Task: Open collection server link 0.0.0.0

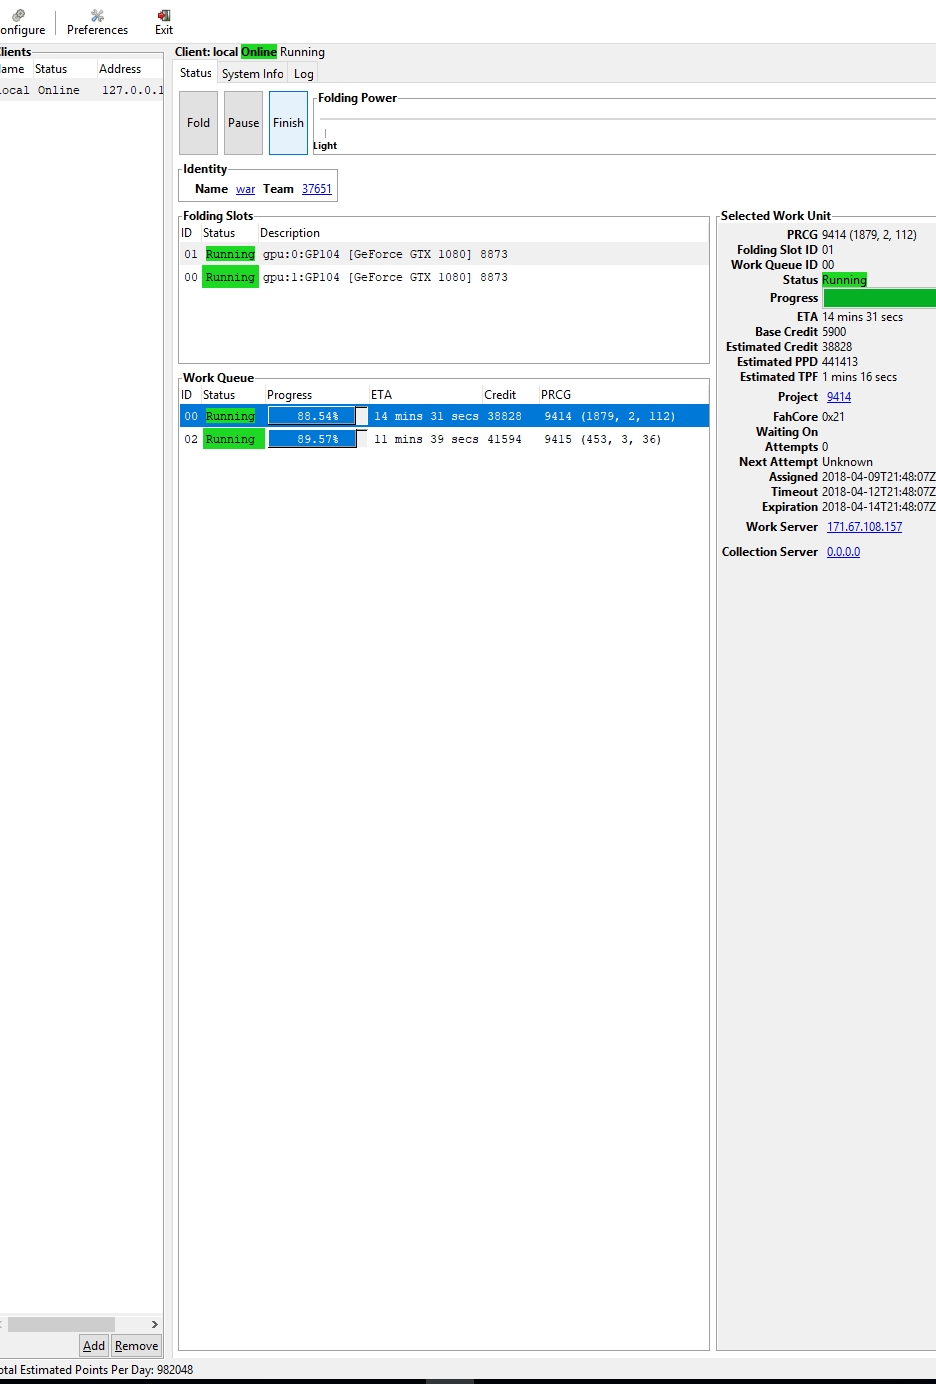Action: 843,552
